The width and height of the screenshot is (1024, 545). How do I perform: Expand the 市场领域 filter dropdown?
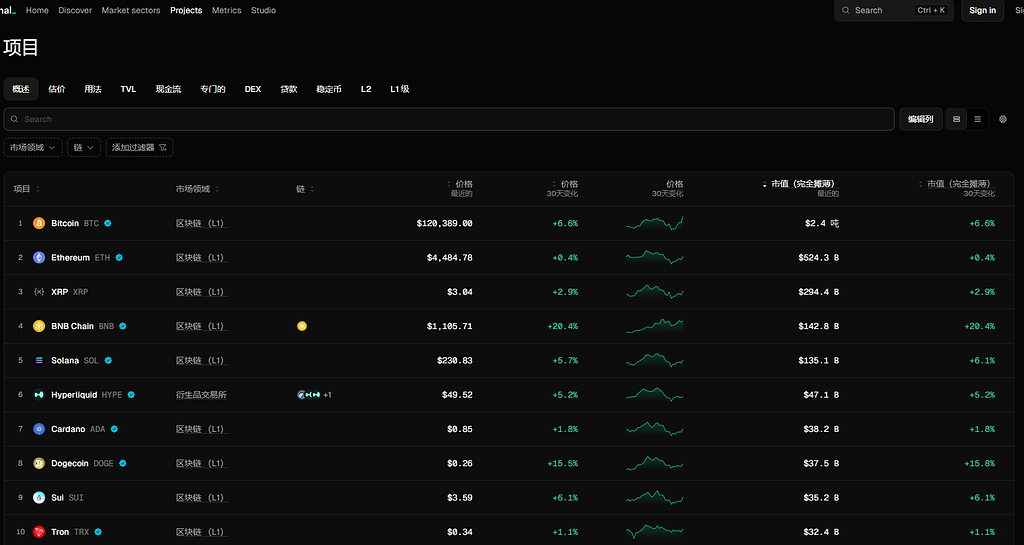(x=33, y=147)
